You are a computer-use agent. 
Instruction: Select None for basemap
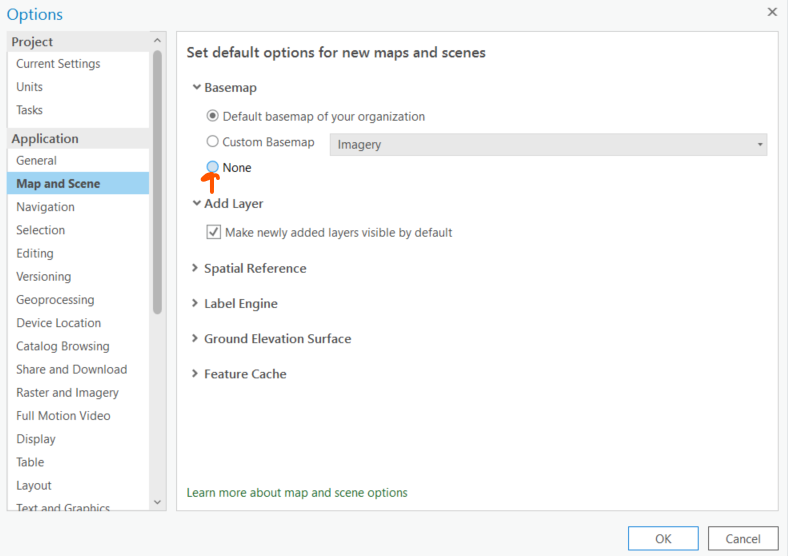212,167
